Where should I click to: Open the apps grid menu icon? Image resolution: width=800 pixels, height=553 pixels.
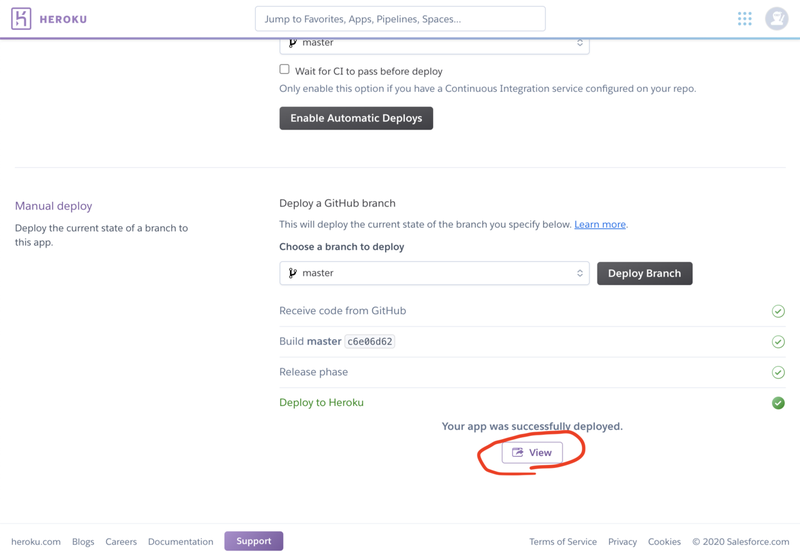click(744, 19)
